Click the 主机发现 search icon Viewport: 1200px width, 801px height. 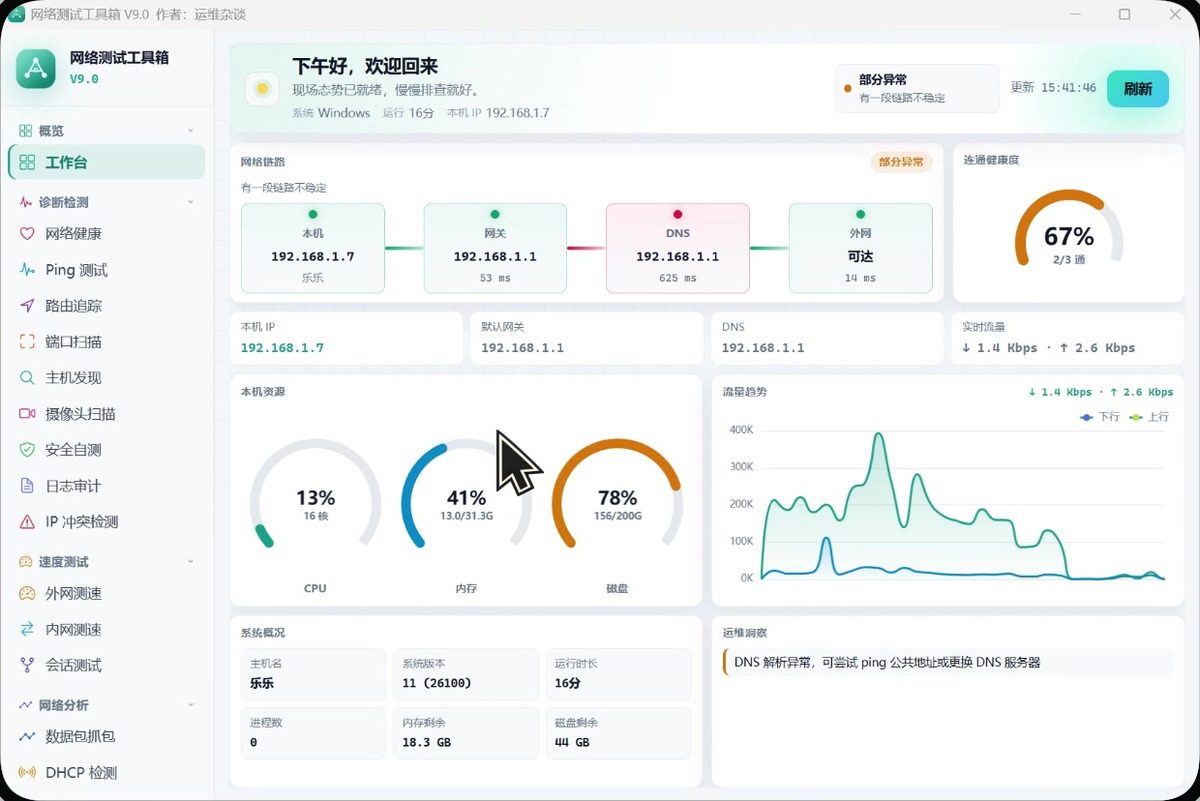tap(27, 378)
